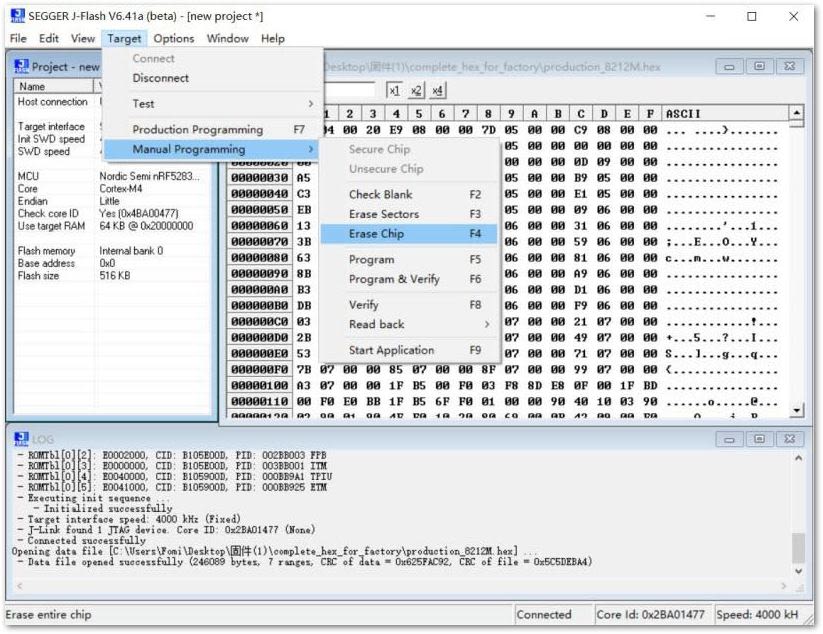This screenshot has width=823, height=634.
Task: Click the ASCII column header
Action: (725, 113)
